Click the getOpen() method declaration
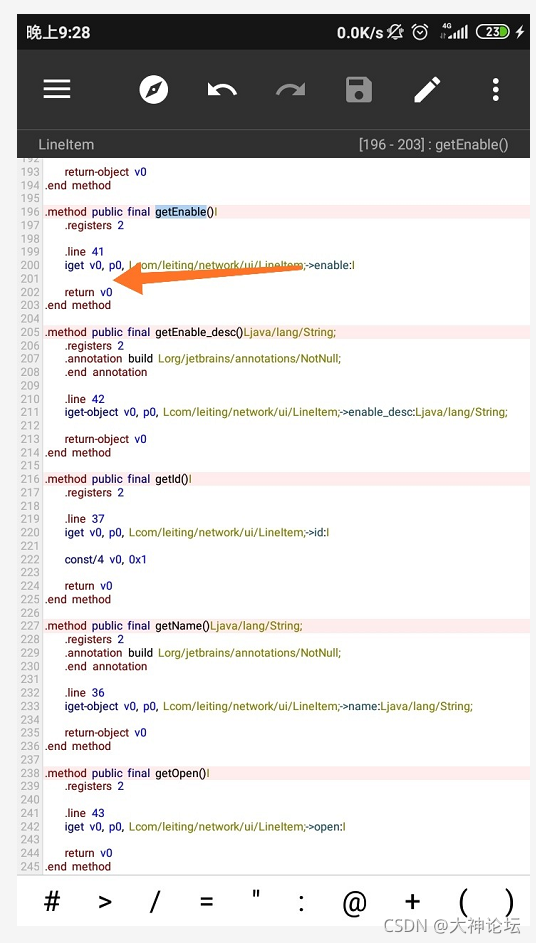Viewport: 536px width, 943px height. tap(127, 773)
